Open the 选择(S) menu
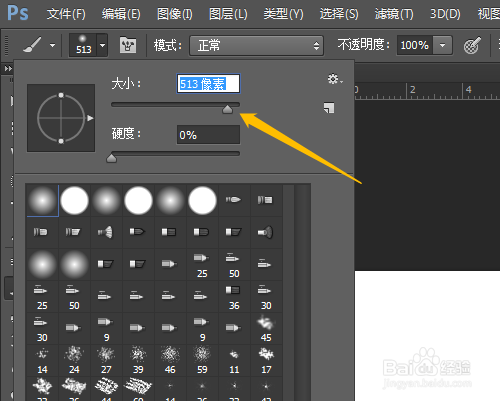 (339, 14)
